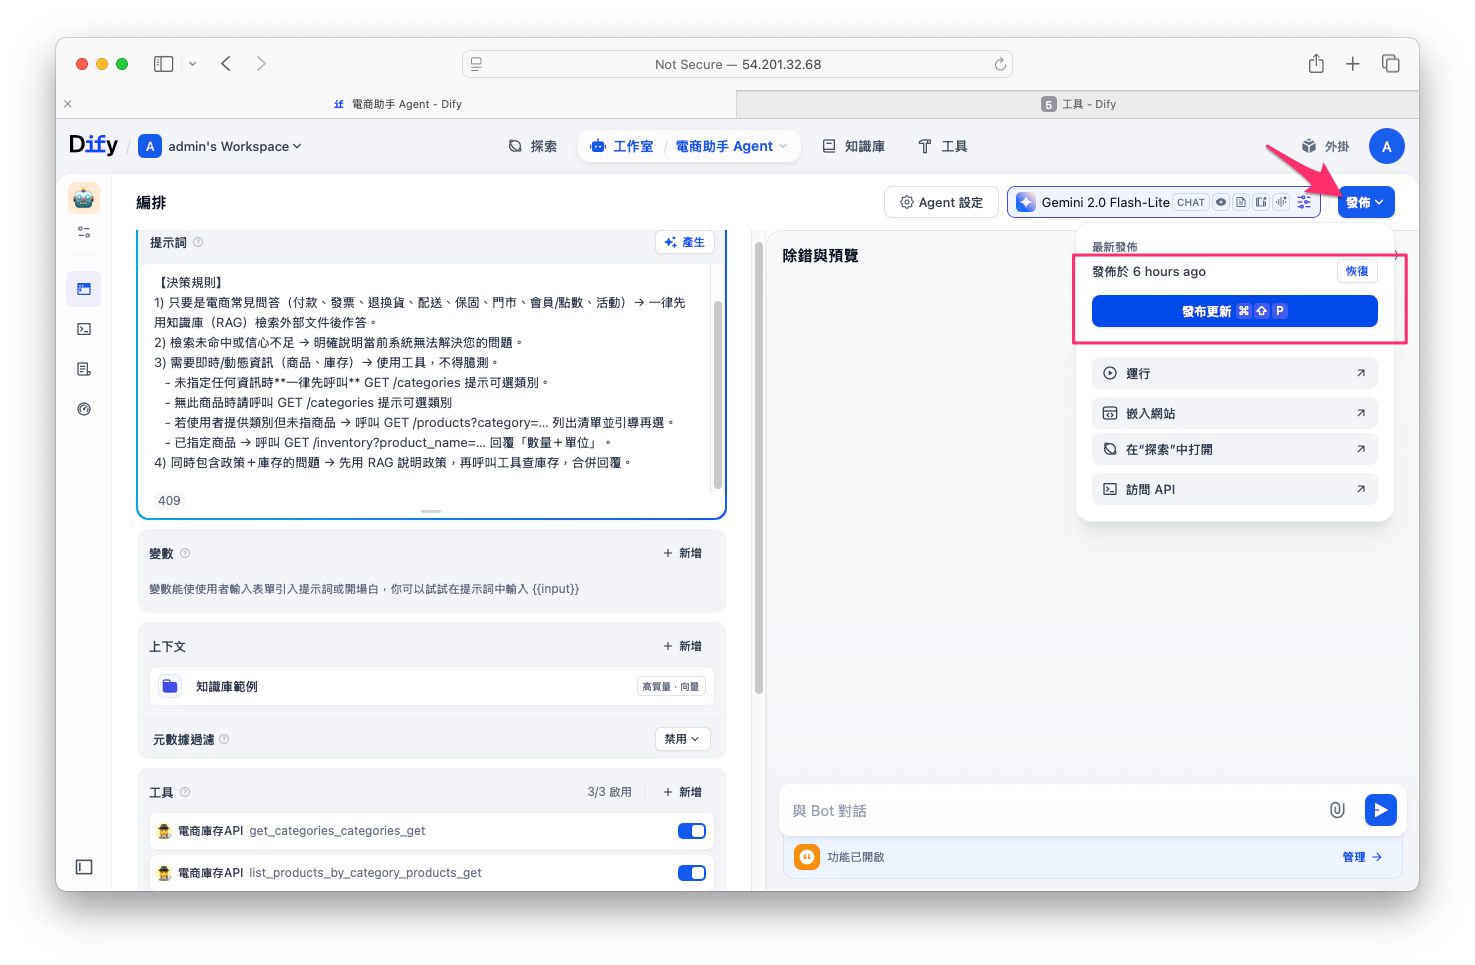Click the robot app avatar icon in sidebar

tap(84, 198)
